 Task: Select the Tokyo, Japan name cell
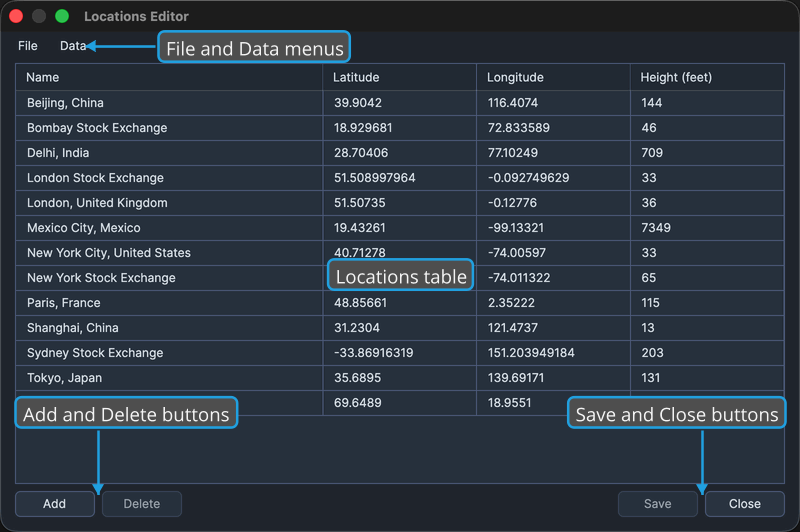(169, 378)
